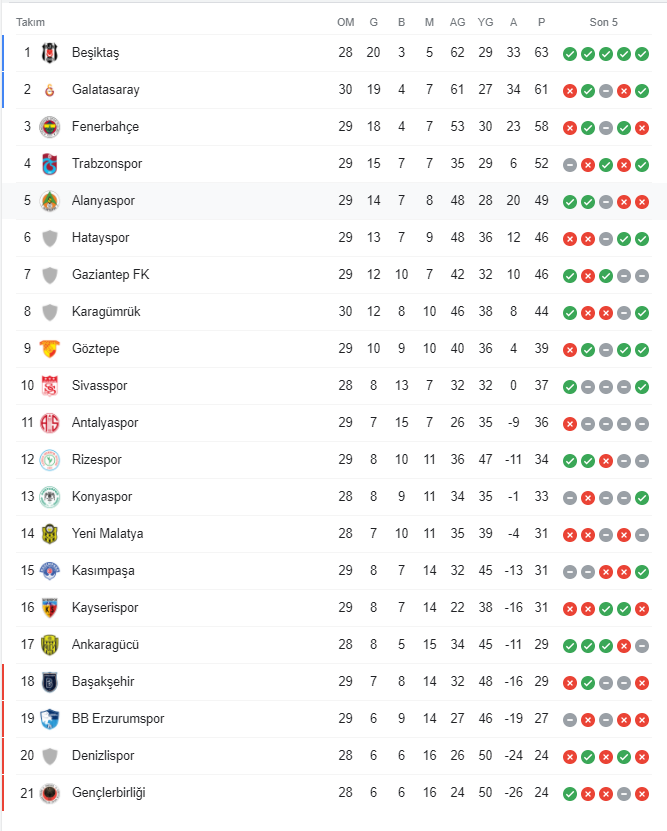Click the OM column header
Viewport: 667px width, 831px height.
point(346,22)
